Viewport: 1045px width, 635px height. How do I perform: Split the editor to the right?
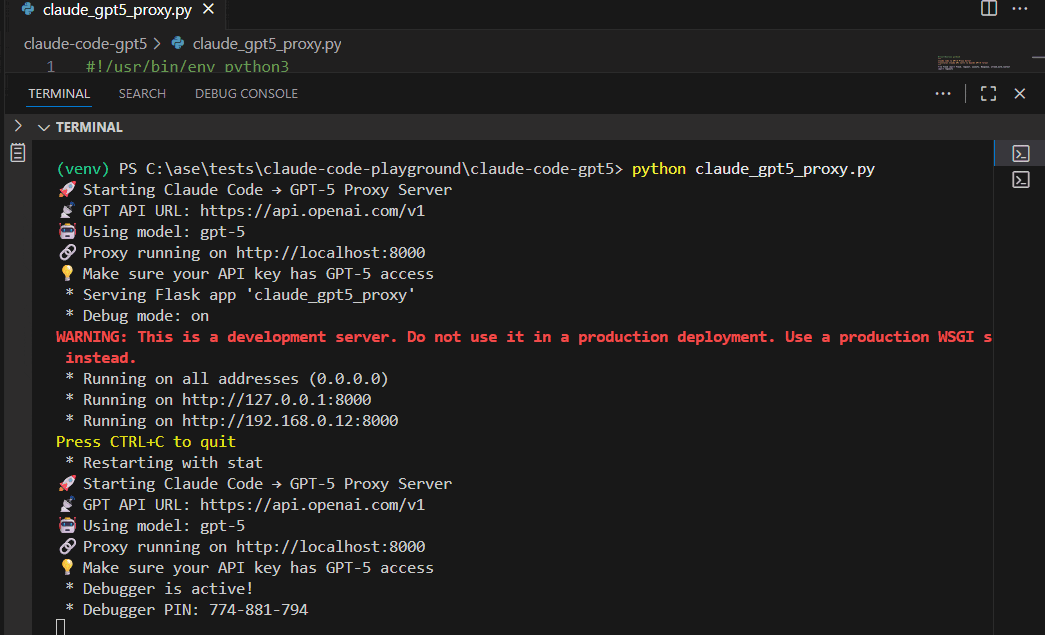[x=989, y=9]
